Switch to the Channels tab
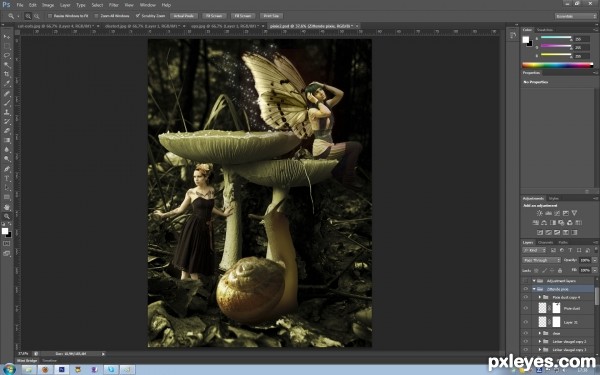600x375 pixels. [x=546, y=242]
